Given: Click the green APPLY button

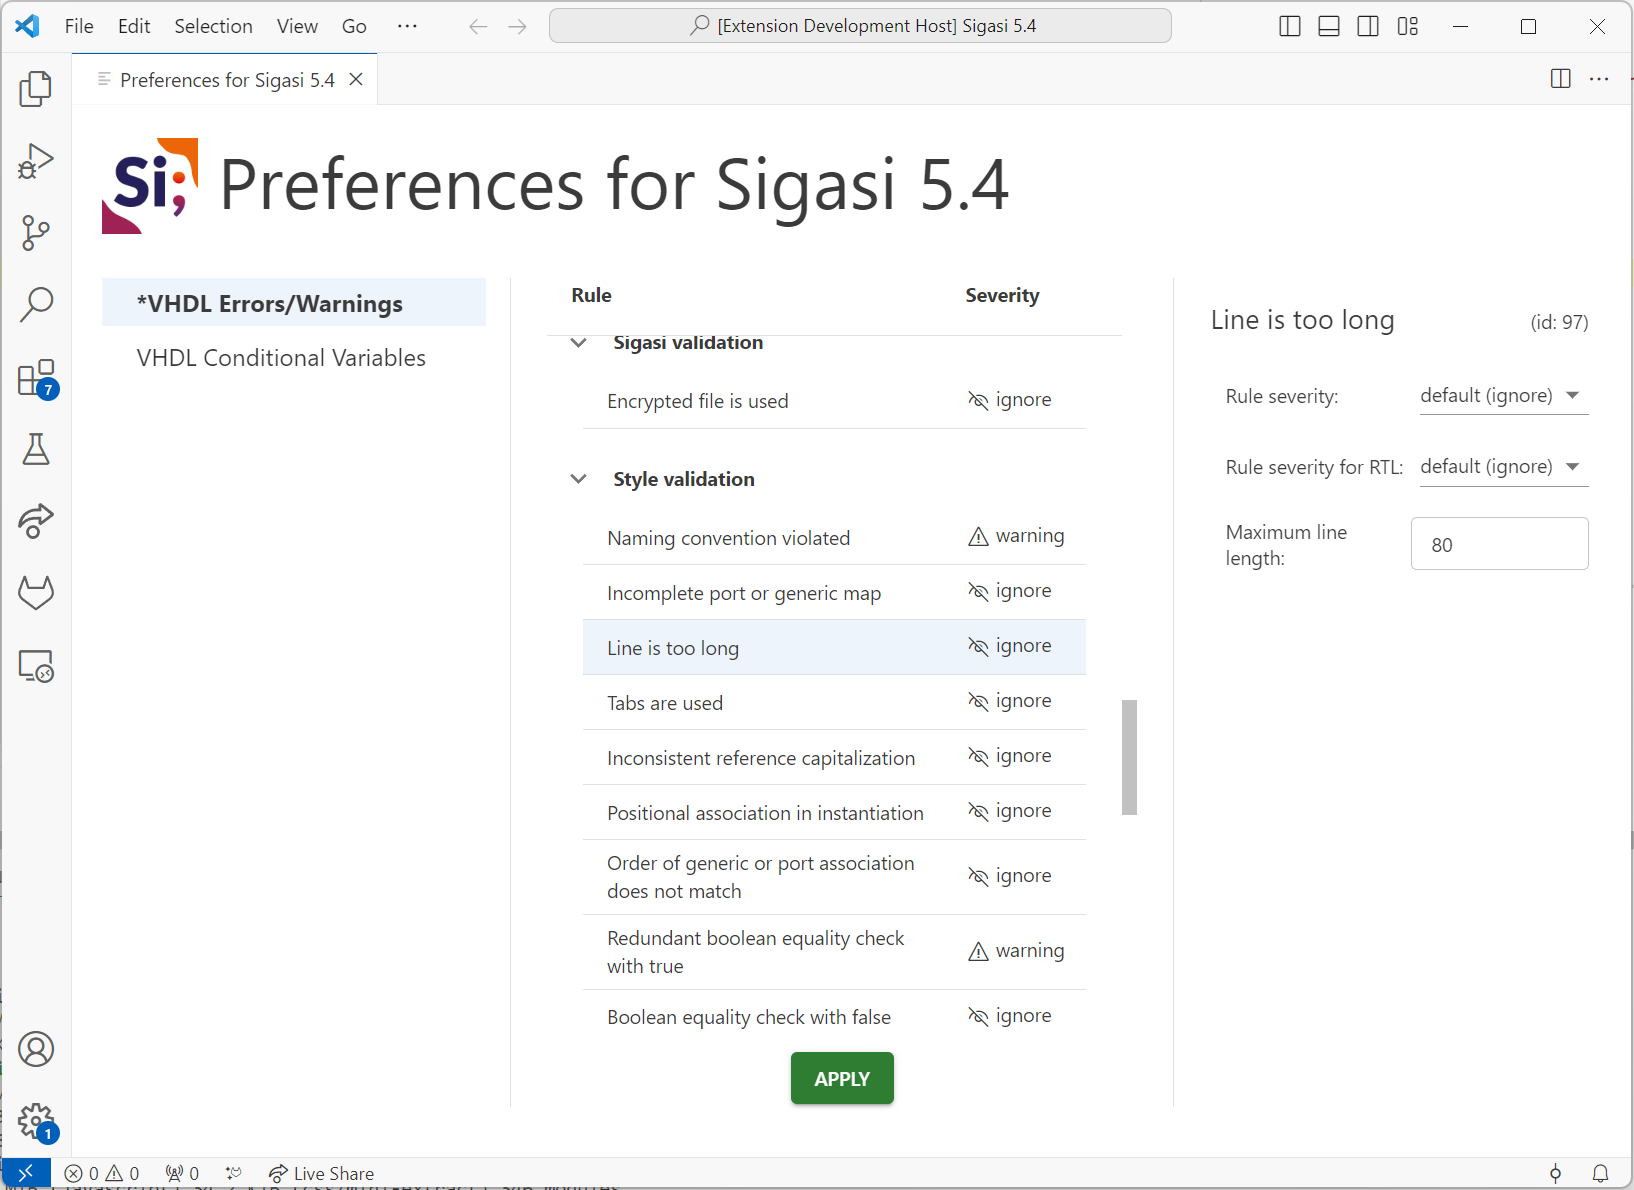Looking at the screenshot, I should 842,1079.
